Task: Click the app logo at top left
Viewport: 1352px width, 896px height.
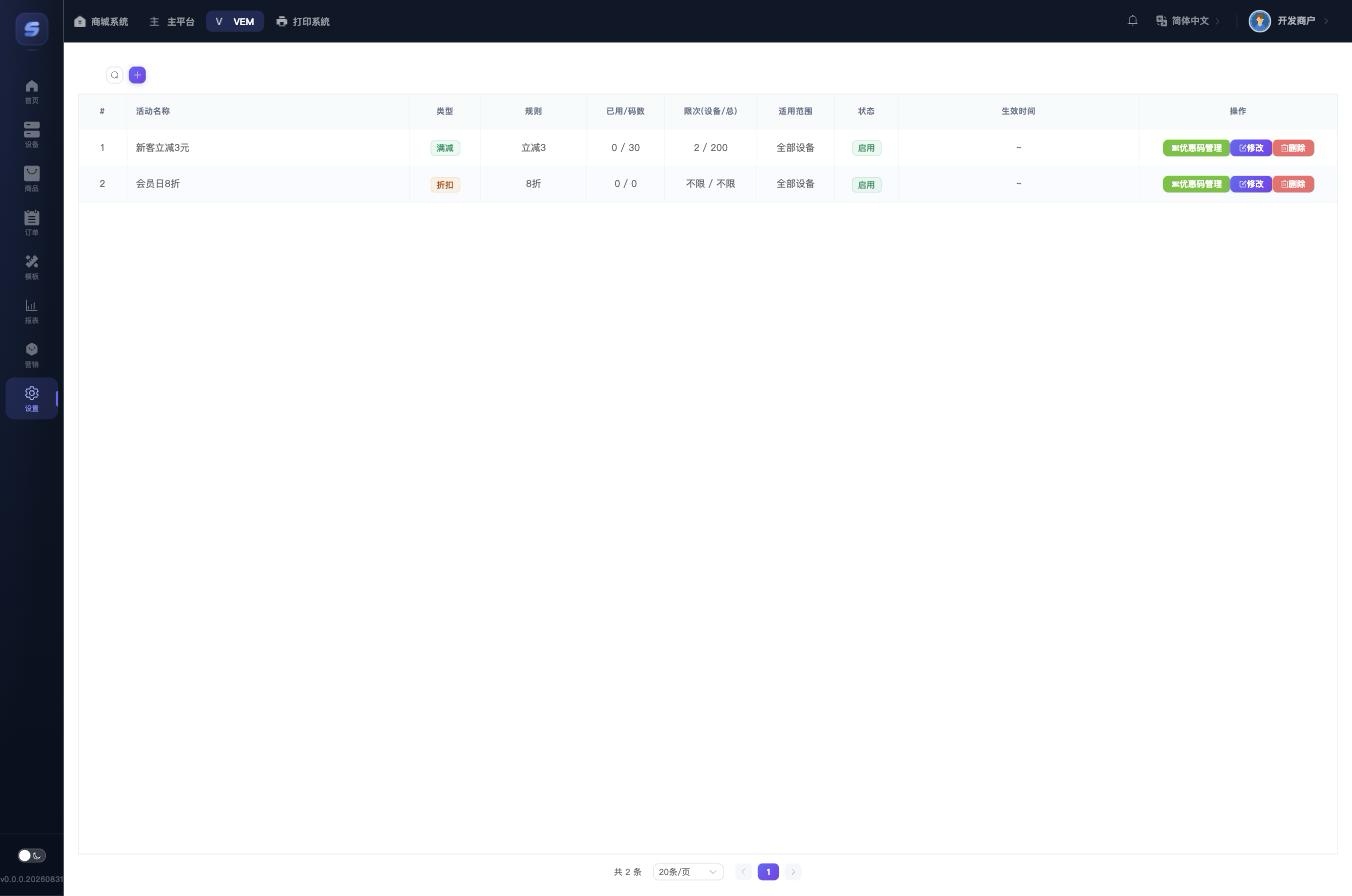Action: [32, 28]
